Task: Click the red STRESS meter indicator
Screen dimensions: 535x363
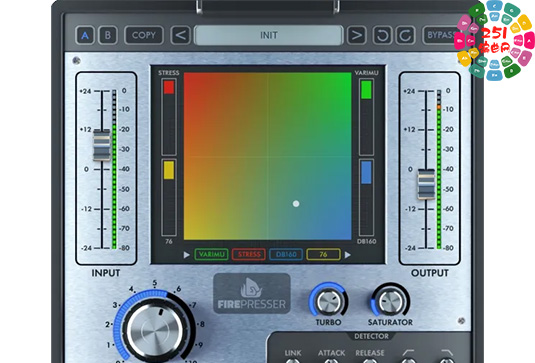Action: (x=169, y=87)
